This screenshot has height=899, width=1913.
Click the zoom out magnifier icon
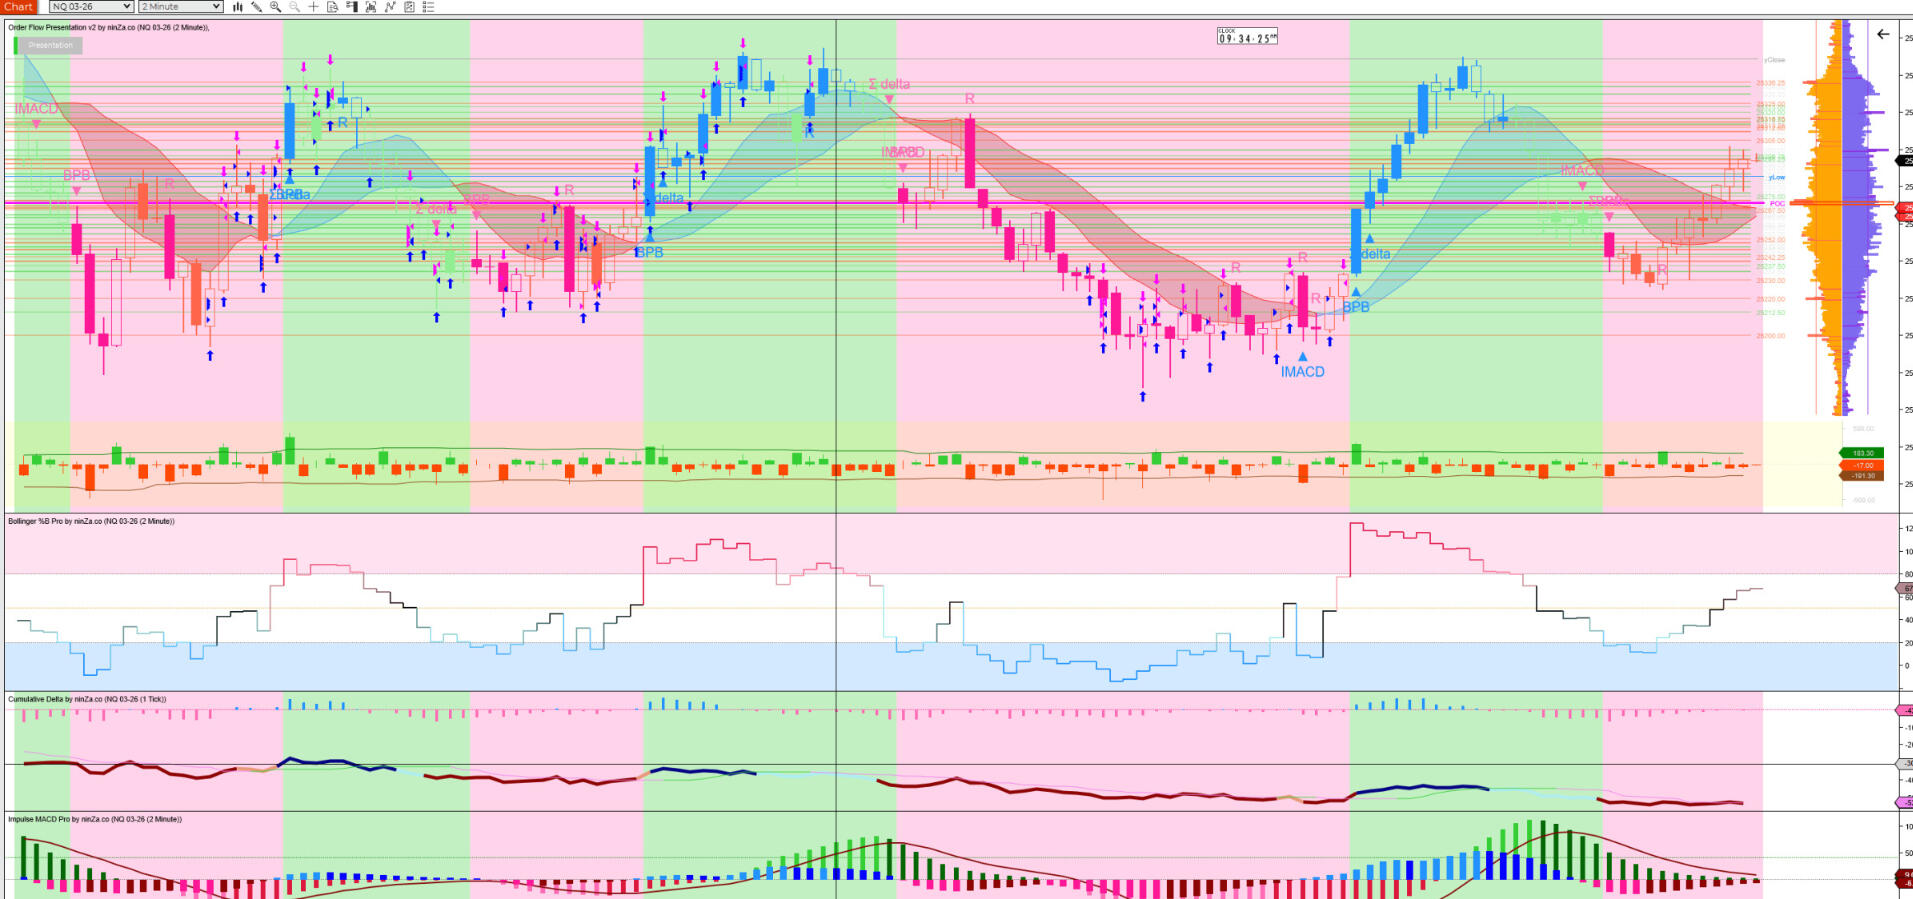[x=294, y=7]
